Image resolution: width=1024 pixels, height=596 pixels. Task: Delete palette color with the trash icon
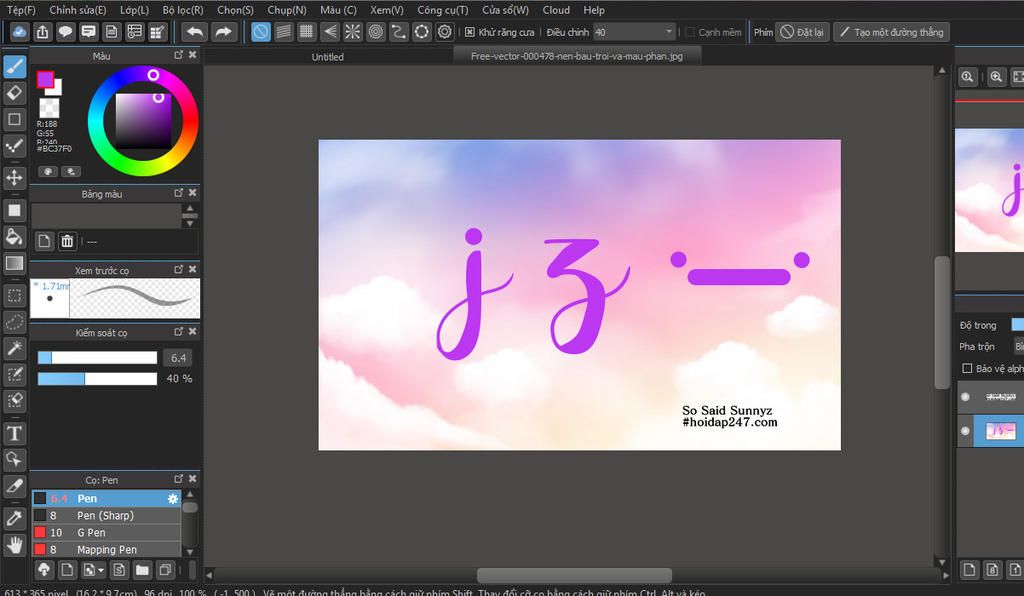tap(67, 242)
